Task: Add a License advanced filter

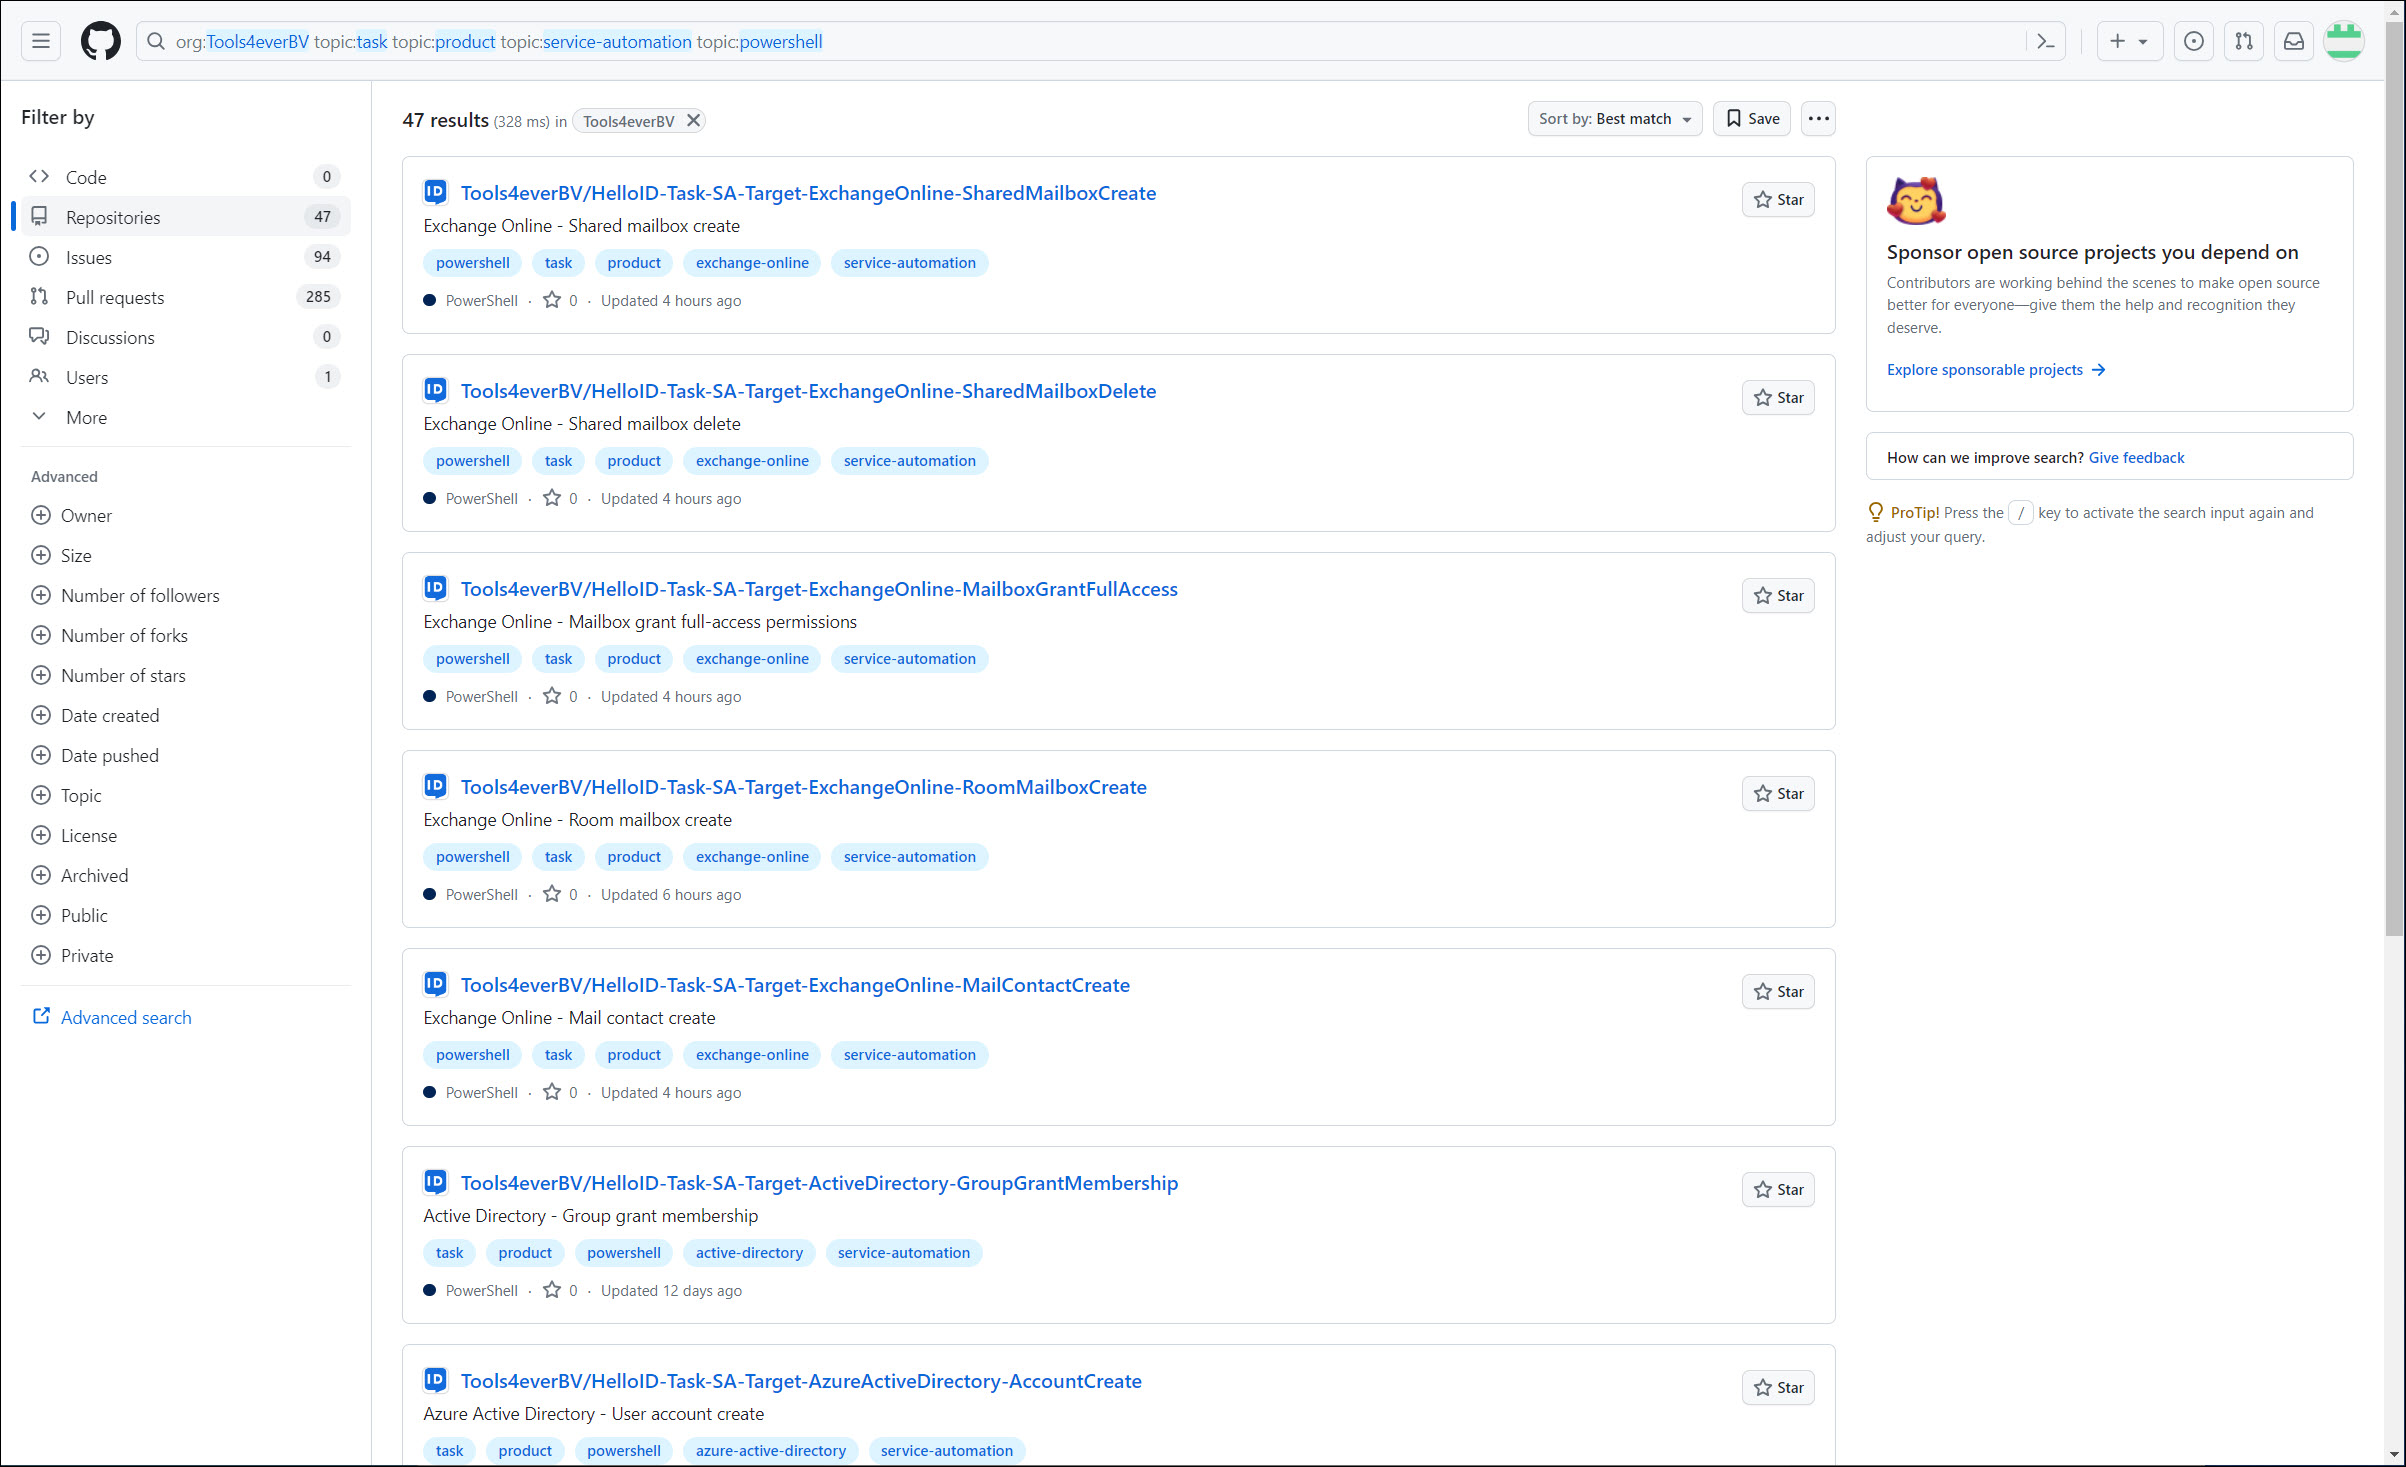Action: pyautogui.click(x=75, y=835)
